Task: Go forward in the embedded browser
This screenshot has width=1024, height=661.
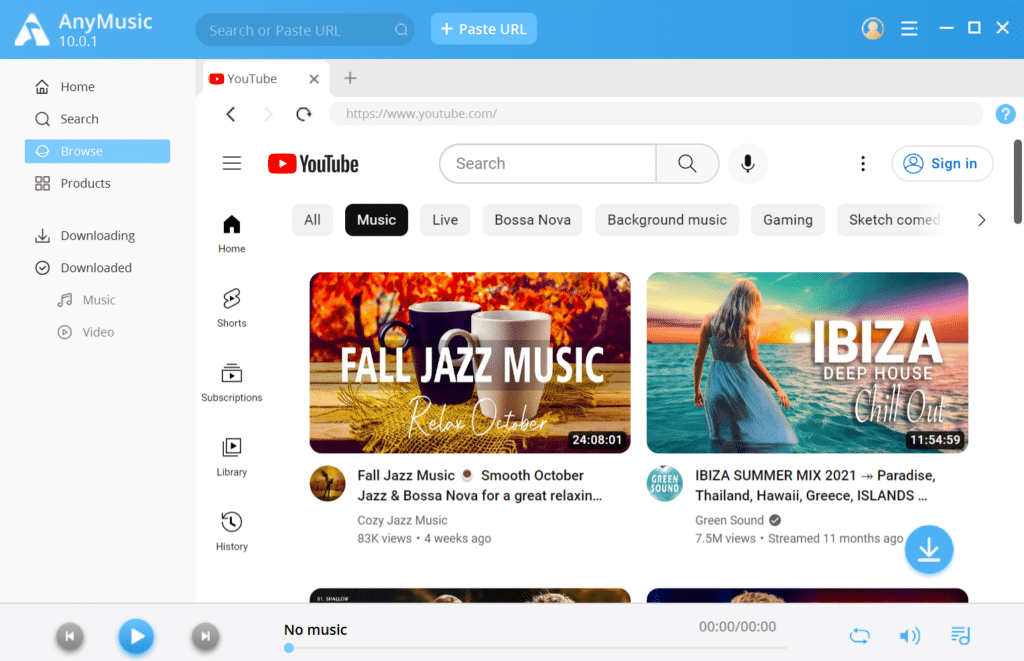Action: (268, 114)
